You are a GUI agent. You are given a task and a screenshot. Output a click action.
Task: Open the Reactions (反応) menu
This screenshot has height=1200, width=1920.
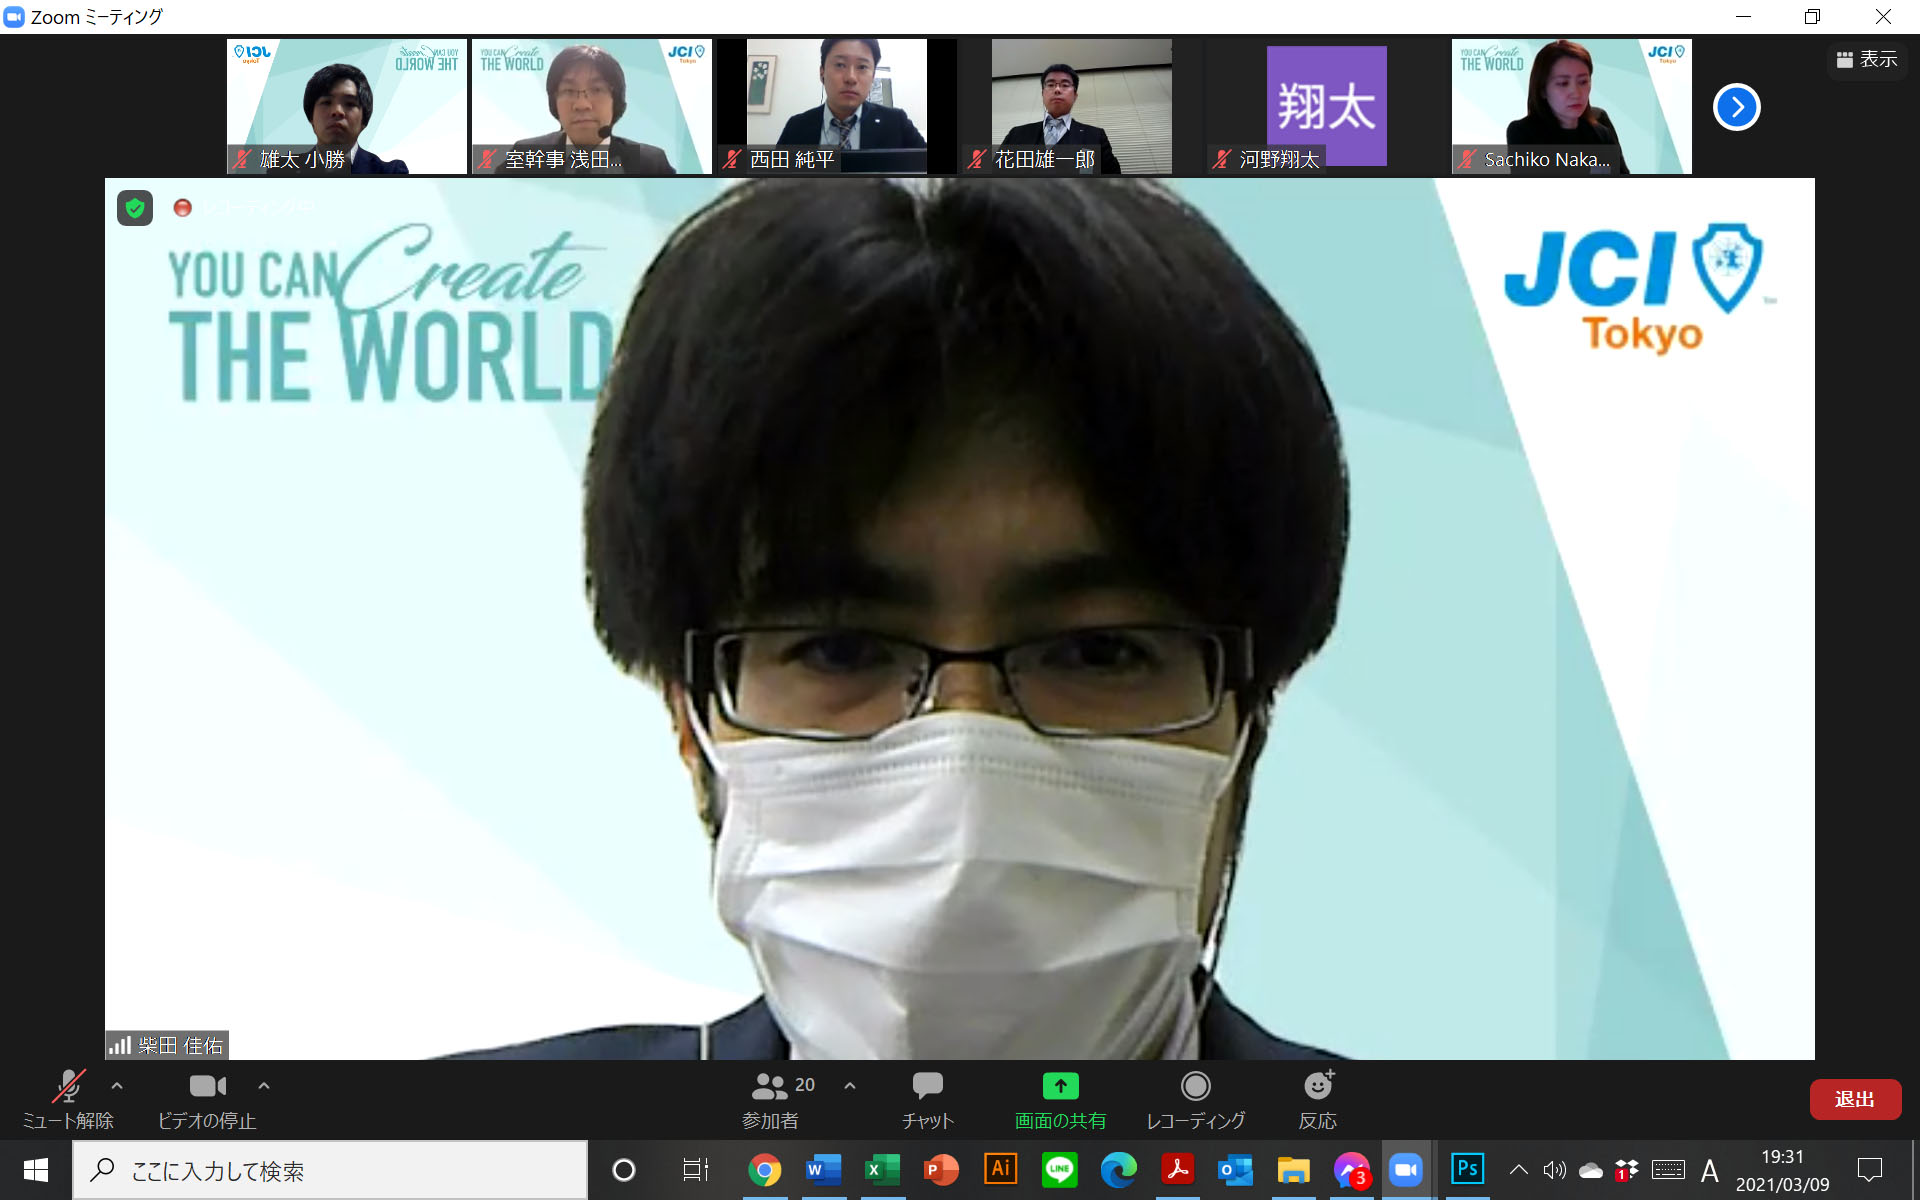[1317, 1098]
